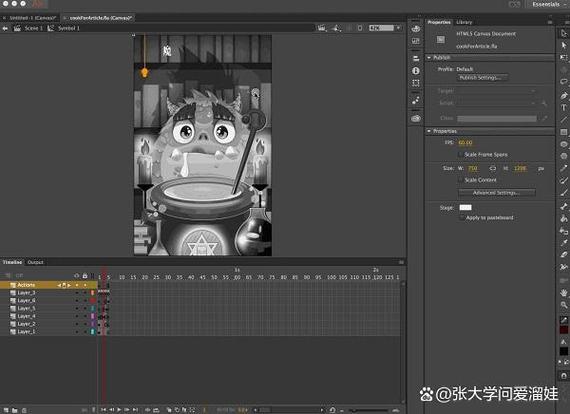Open the Properties panel options menu
Image resolution: width=570 pixels, height=414 pixels.
click(550, 22)
